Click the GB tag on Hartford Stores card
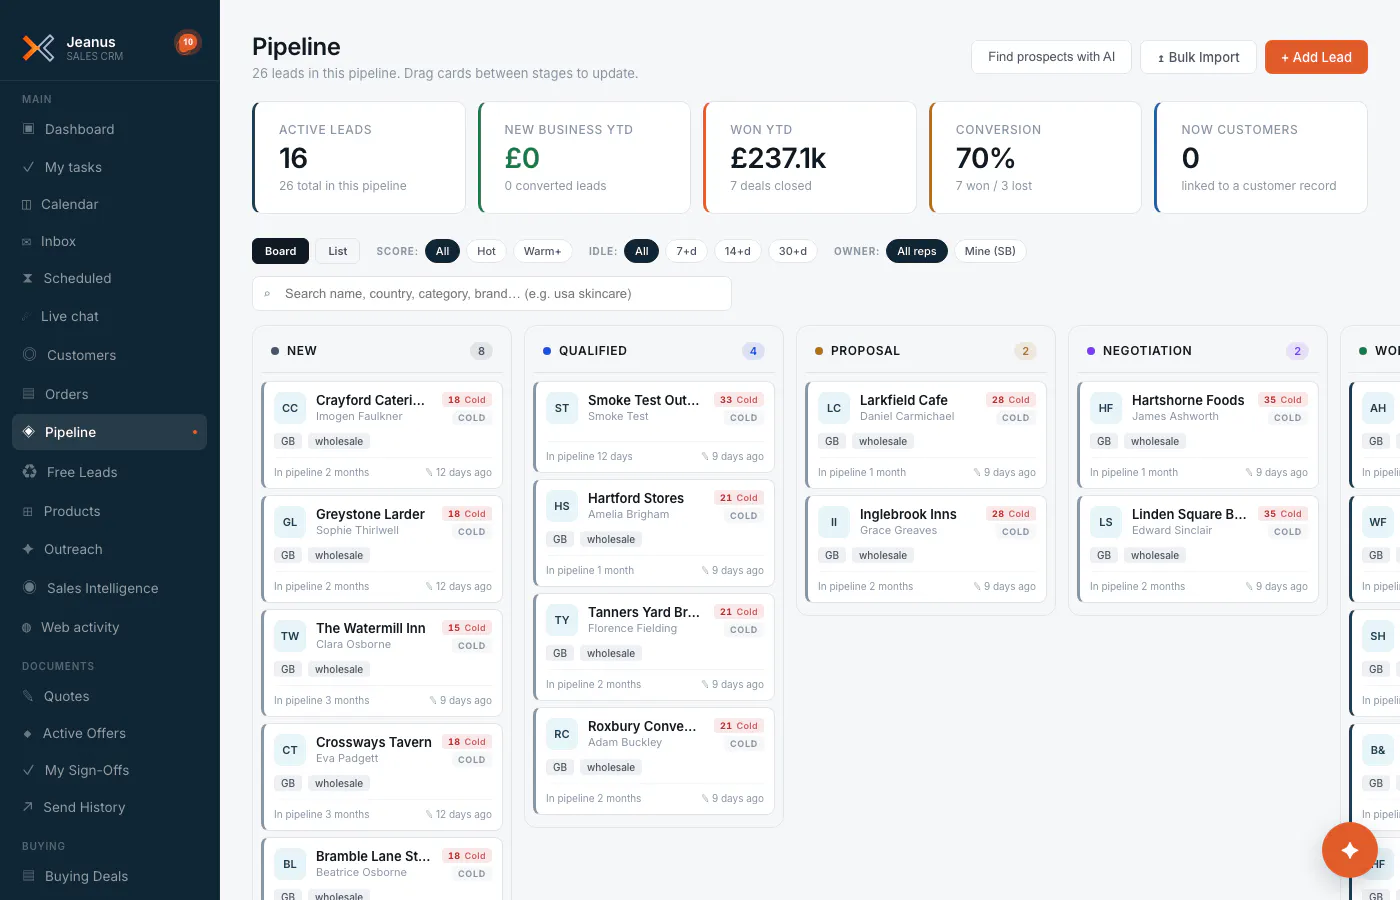The width and height of the screenshot is (1400, 900). [560, 539]
